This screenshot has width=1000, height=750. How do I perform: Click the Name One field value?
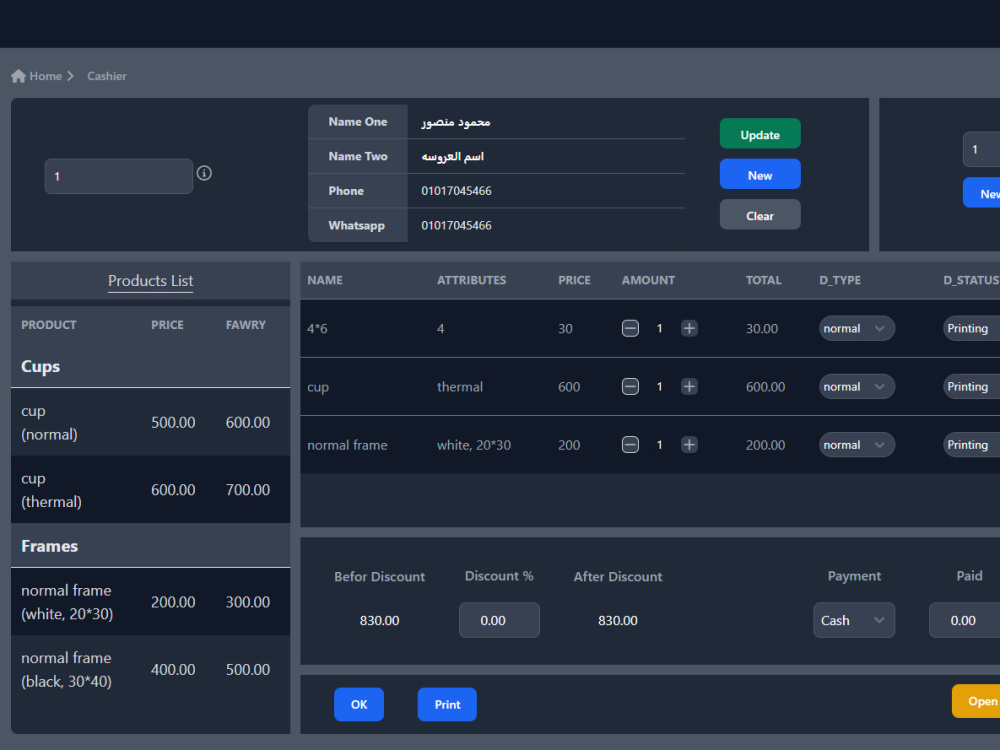(x=456, y=122)
